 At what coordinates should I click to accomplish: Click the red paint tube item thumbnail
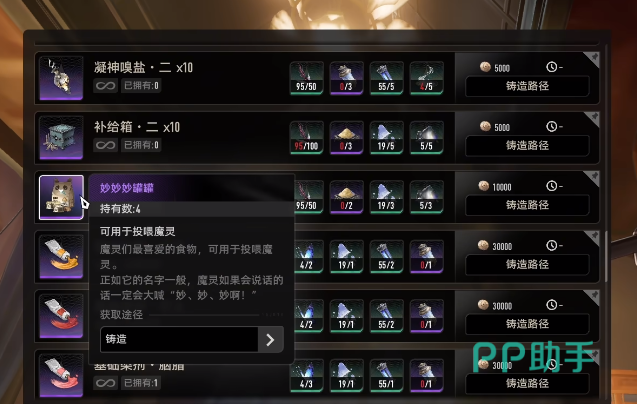(61, 316)
